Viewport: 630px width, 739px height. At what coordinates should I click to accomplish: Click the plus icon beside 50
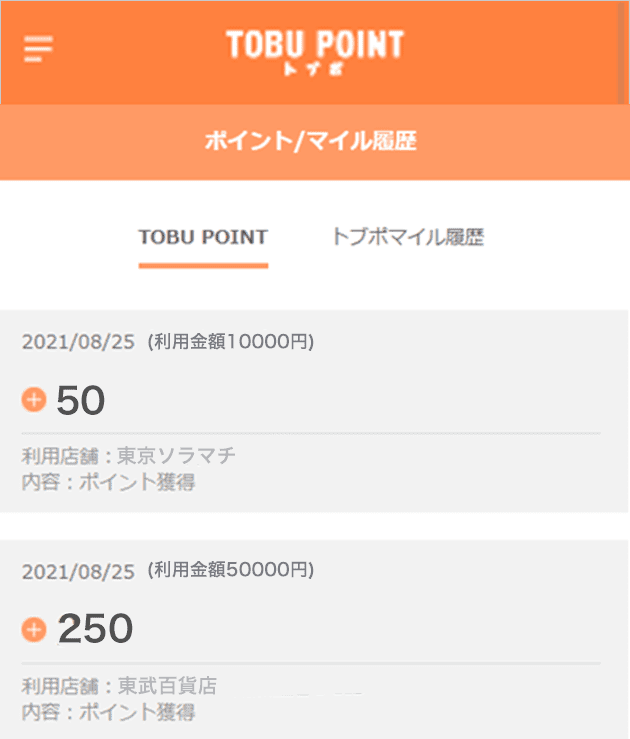point(34,400)
